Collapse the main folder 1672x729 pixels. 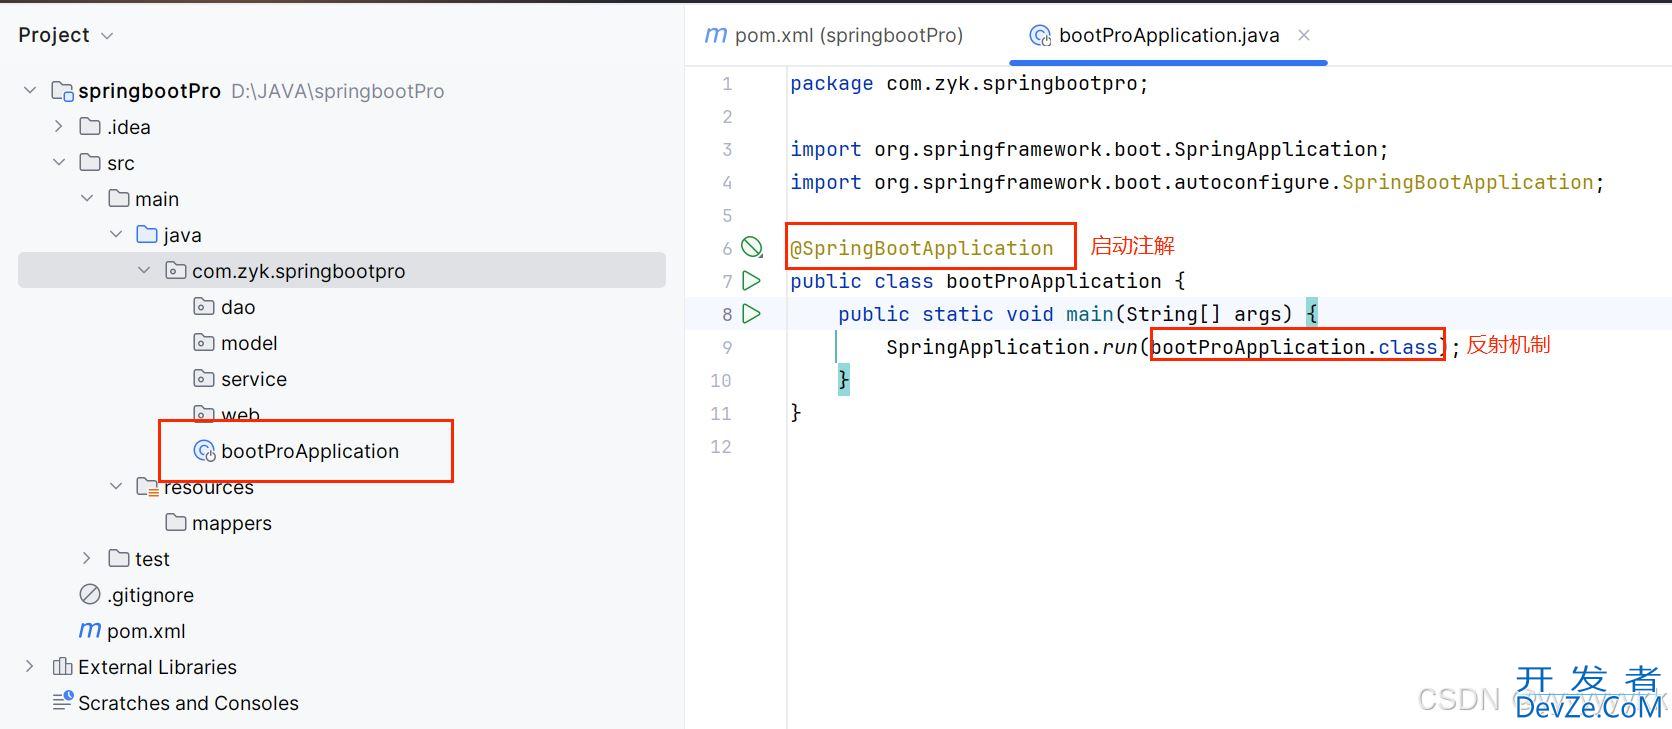pos(87,199)
